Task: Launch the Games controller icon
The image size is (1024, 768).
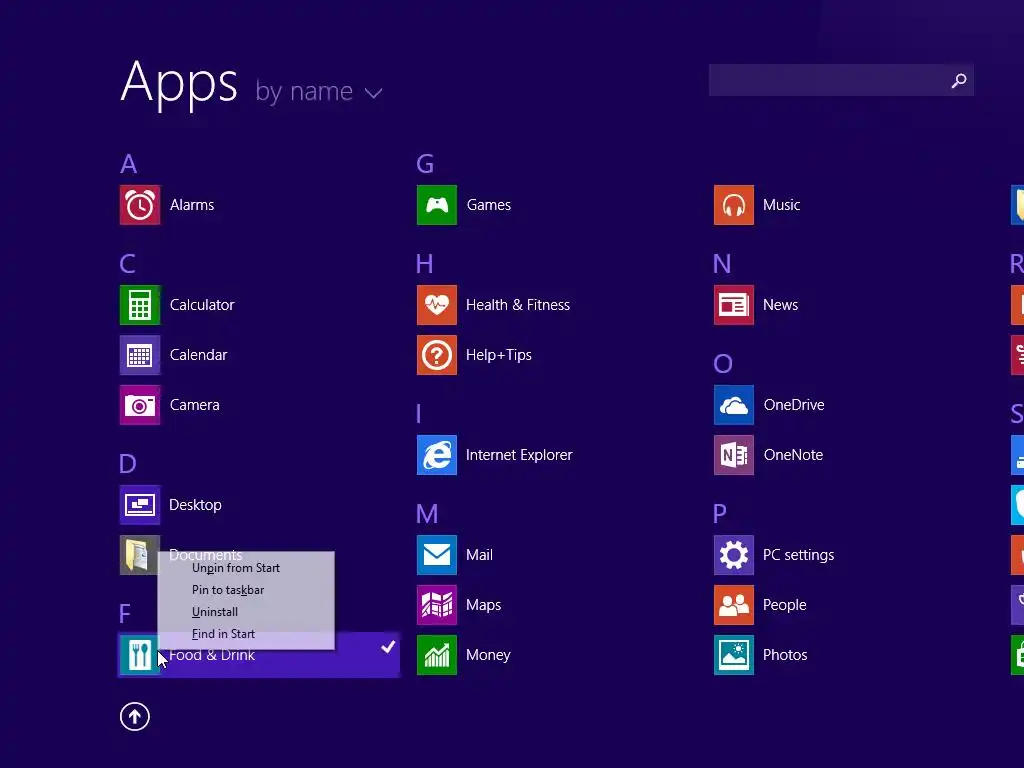Action: [437, 205]
